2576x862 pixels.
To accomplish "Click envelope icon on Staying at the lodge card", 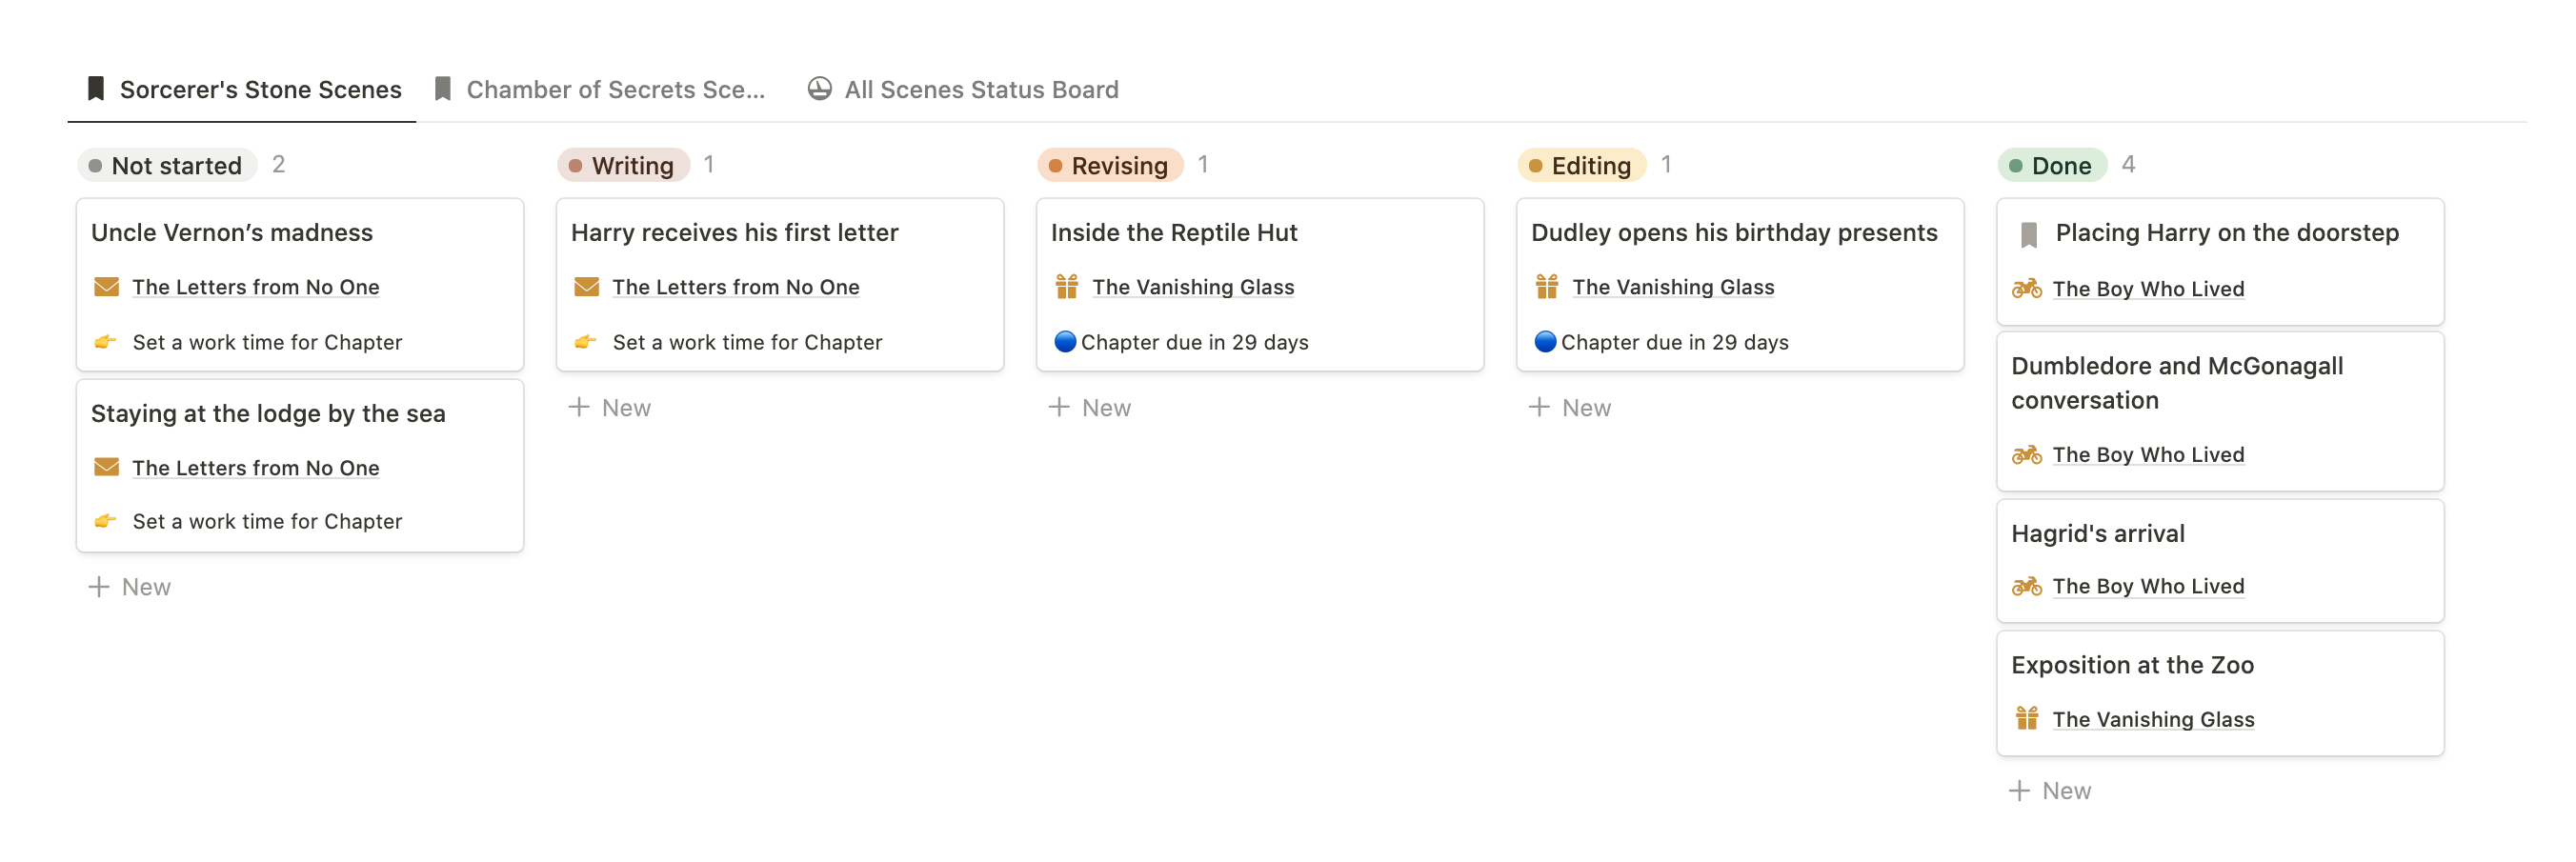I will tap(106, 468).
